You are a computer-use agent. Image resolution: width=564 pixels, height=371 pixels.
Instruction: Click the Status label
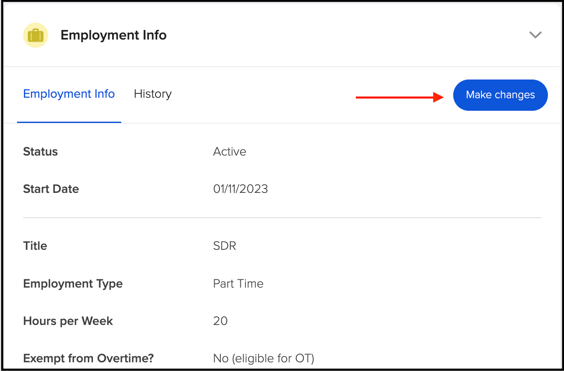point(40,151)
